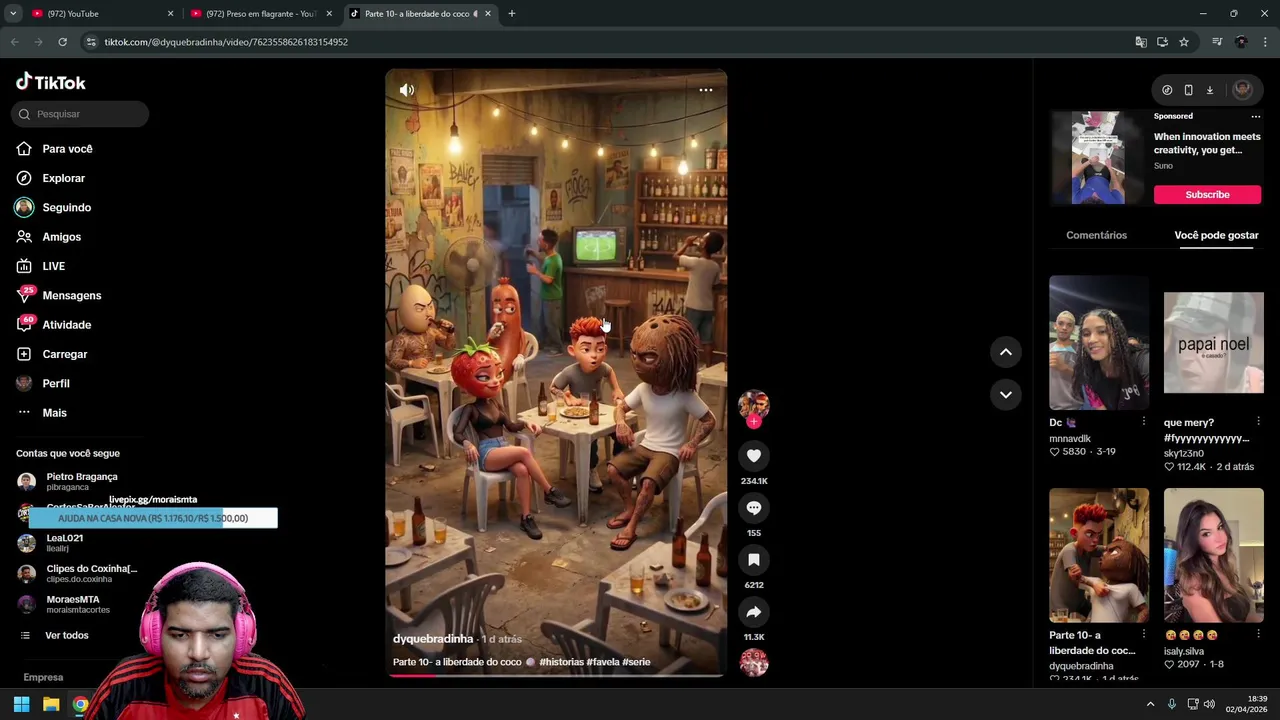Go to next video arrow
Image resolution: width=1280 pixels, height=720 pixels.
1006,394
